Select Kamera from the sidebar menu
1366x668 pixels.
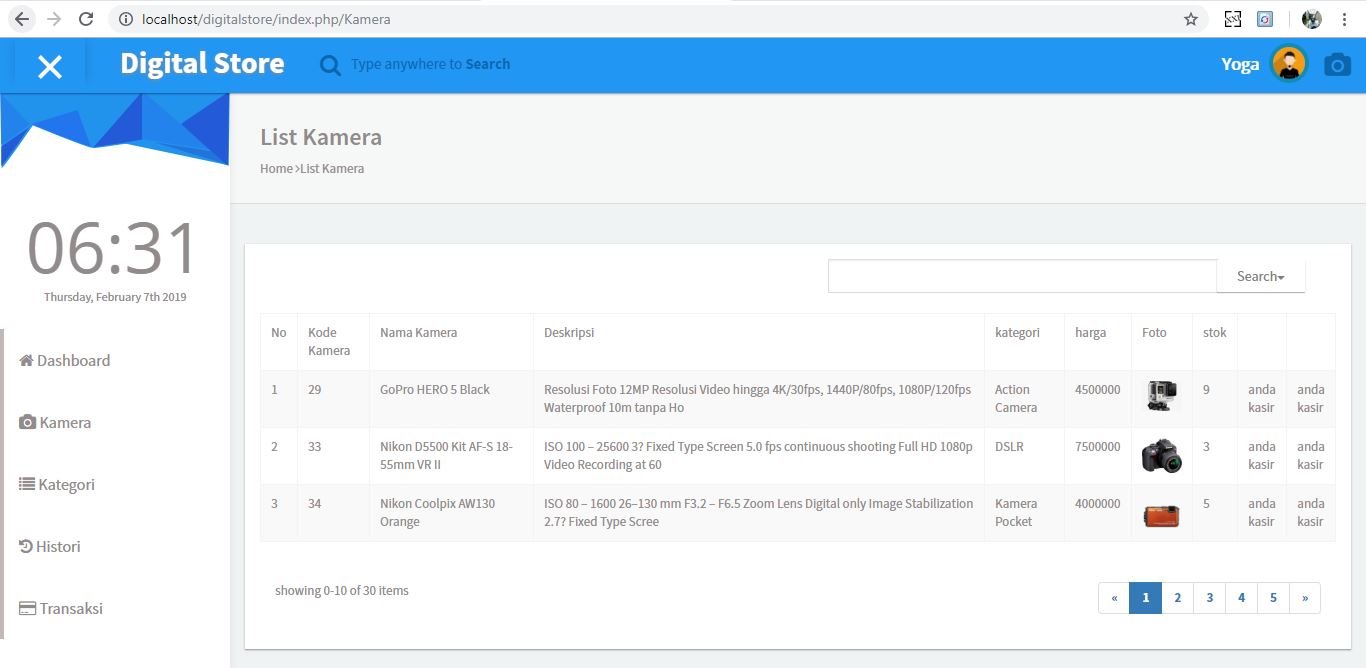63,422
